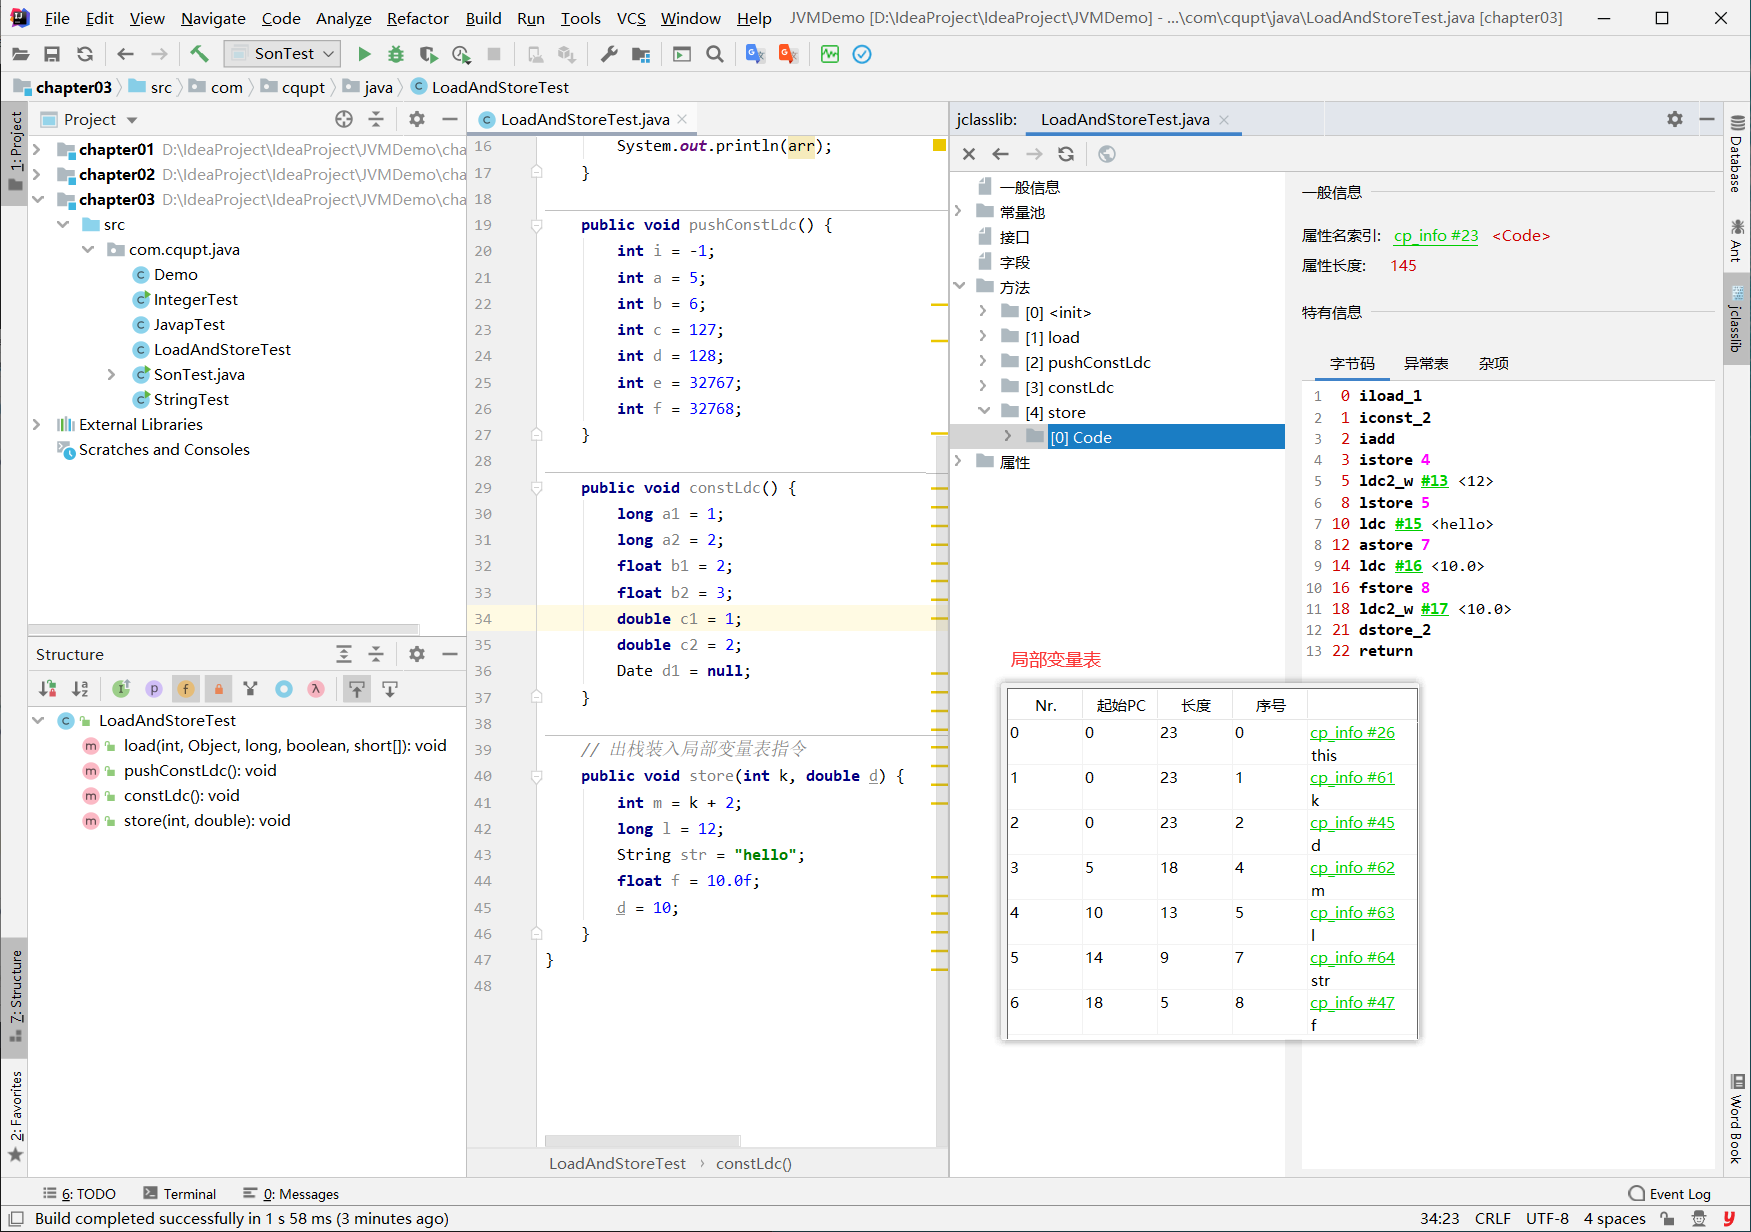Build project with the hammer icon

tap(199, 54)
